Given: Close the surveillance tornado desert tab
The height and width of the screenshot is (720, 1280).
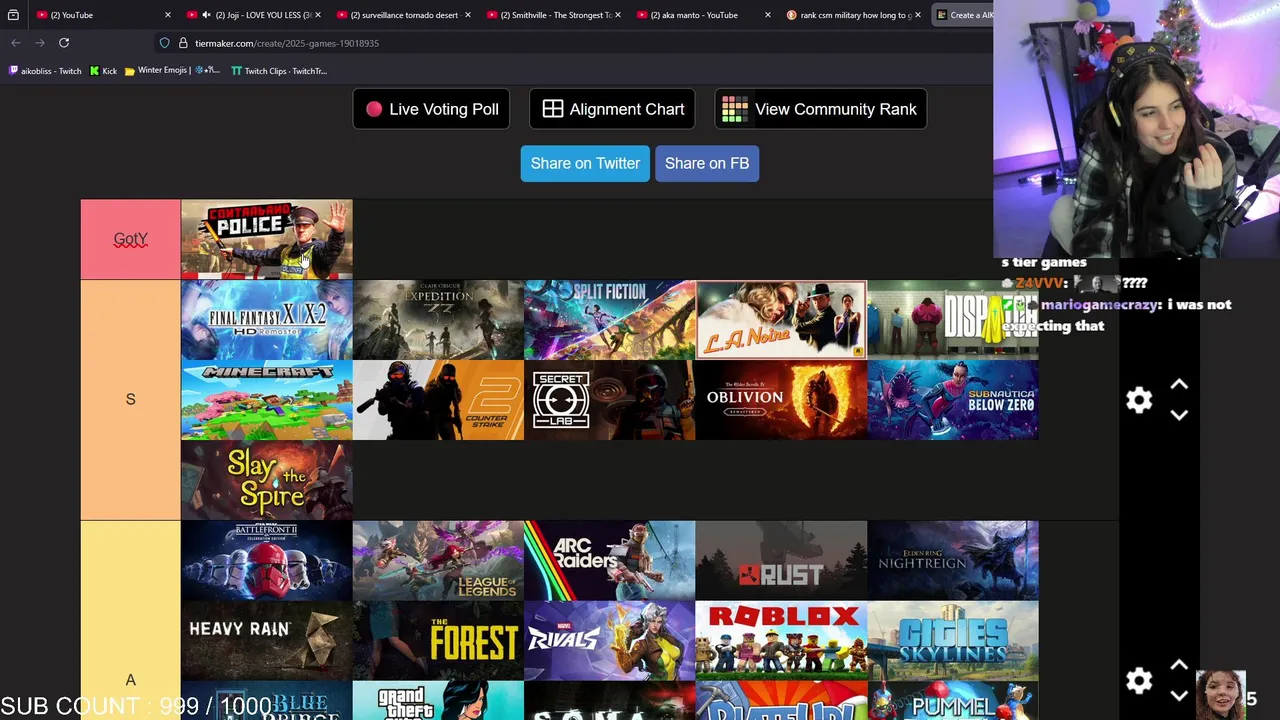Looking at the screenshot, I should click(468, 15).
